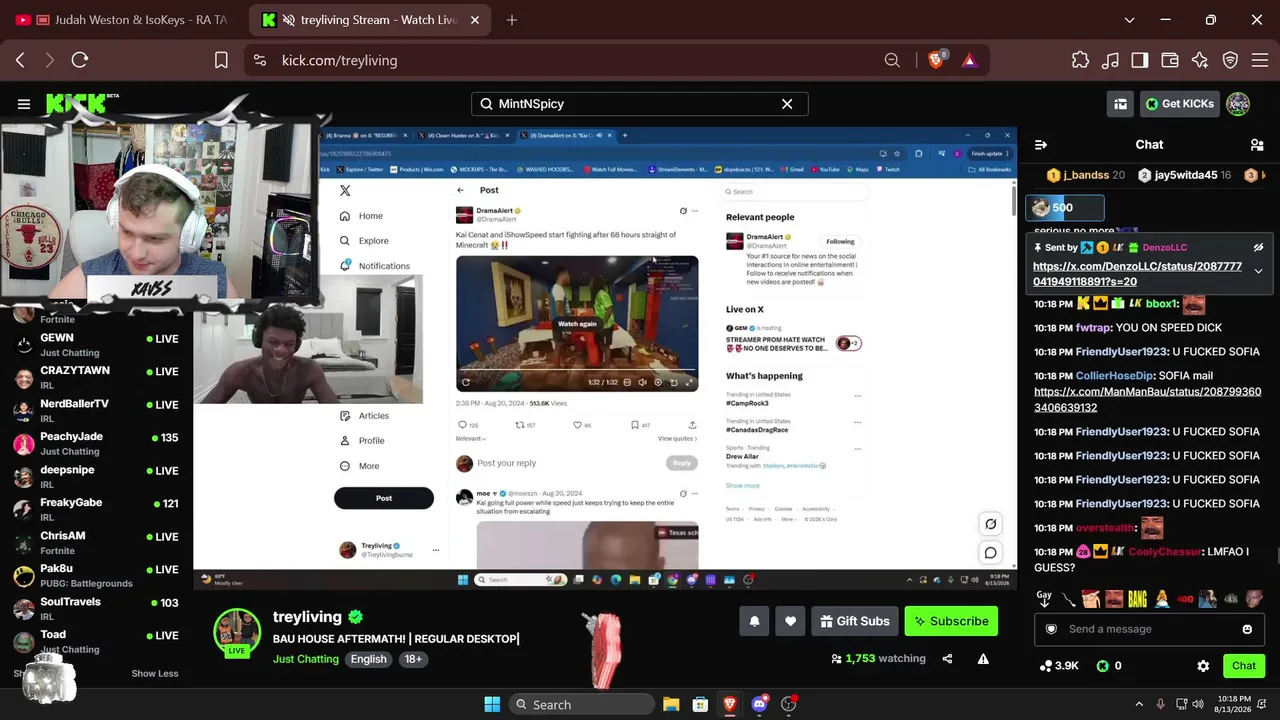Hide the pinned message in chat

[1258, 247]
